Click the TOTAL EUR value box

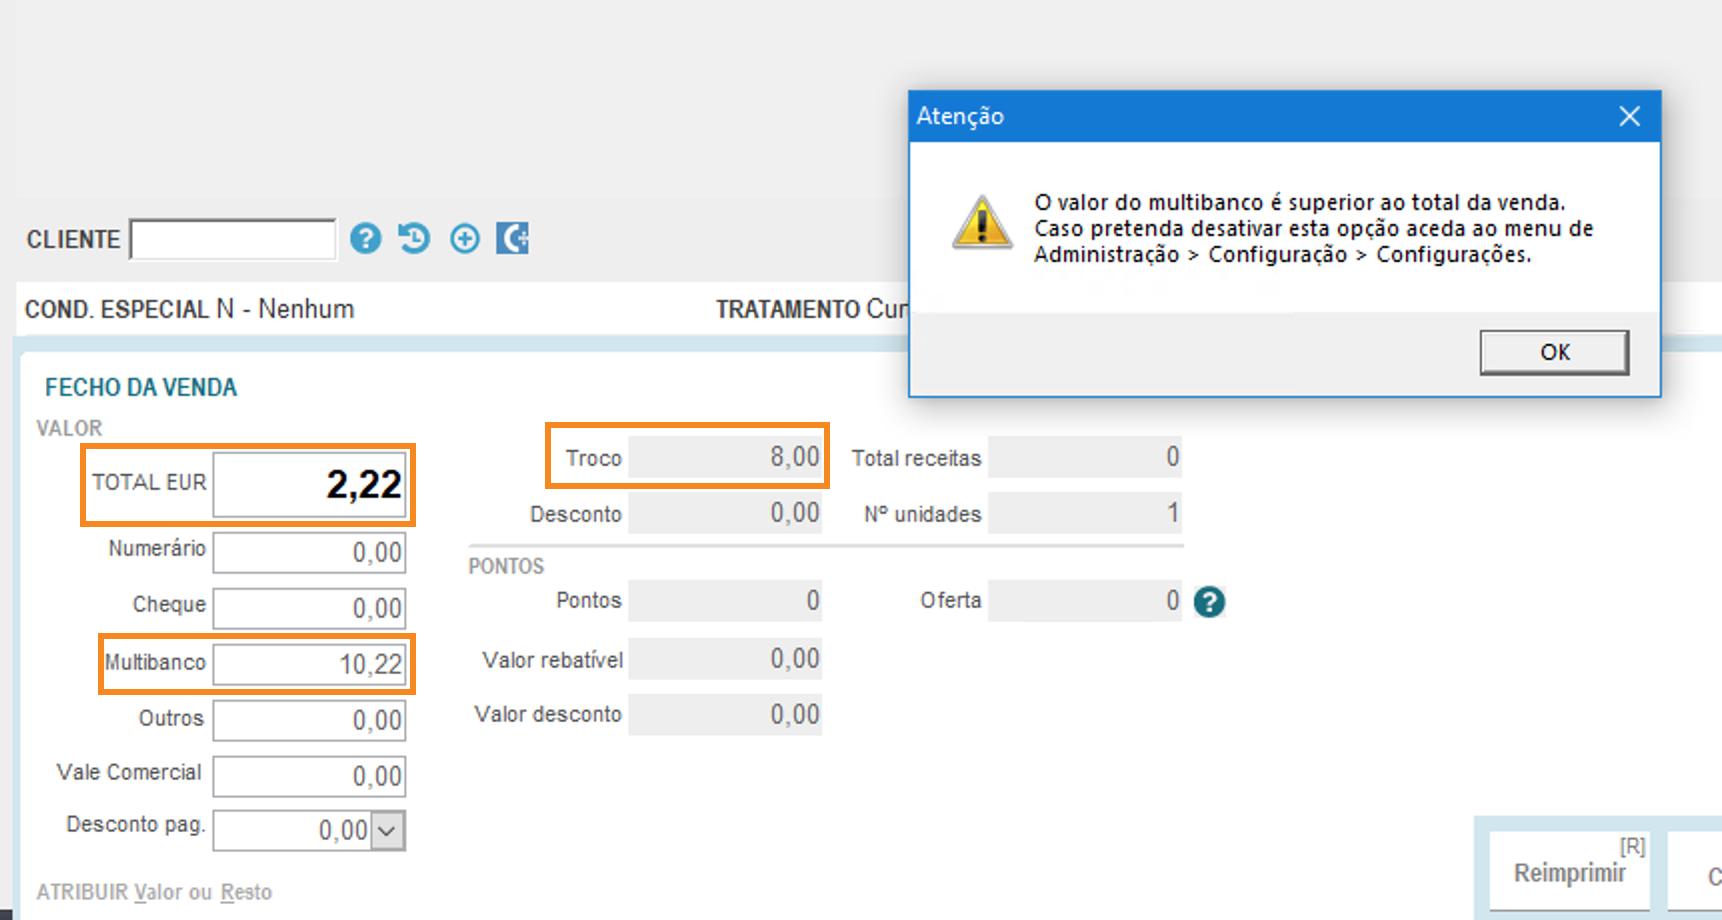click(x=310, y=485)
